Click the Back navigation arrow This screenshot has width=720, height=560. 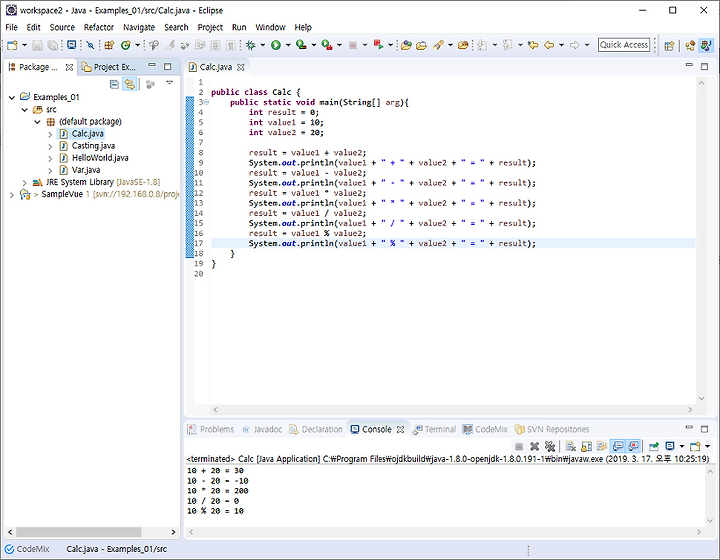coord(549,45)
